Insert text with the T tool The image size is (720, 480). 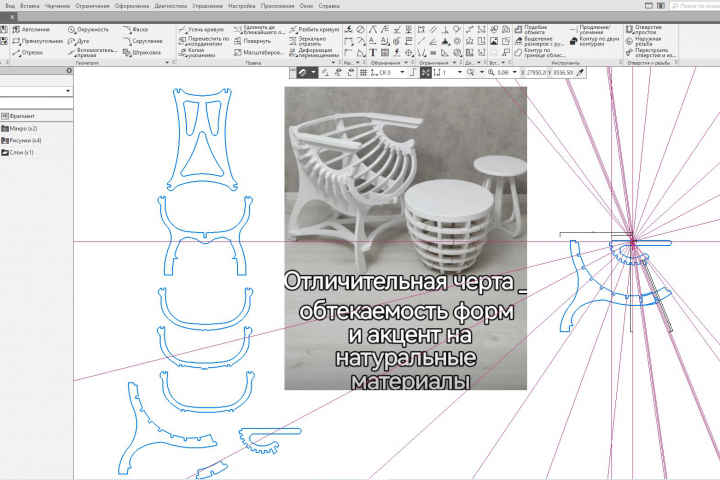point(373,53)
